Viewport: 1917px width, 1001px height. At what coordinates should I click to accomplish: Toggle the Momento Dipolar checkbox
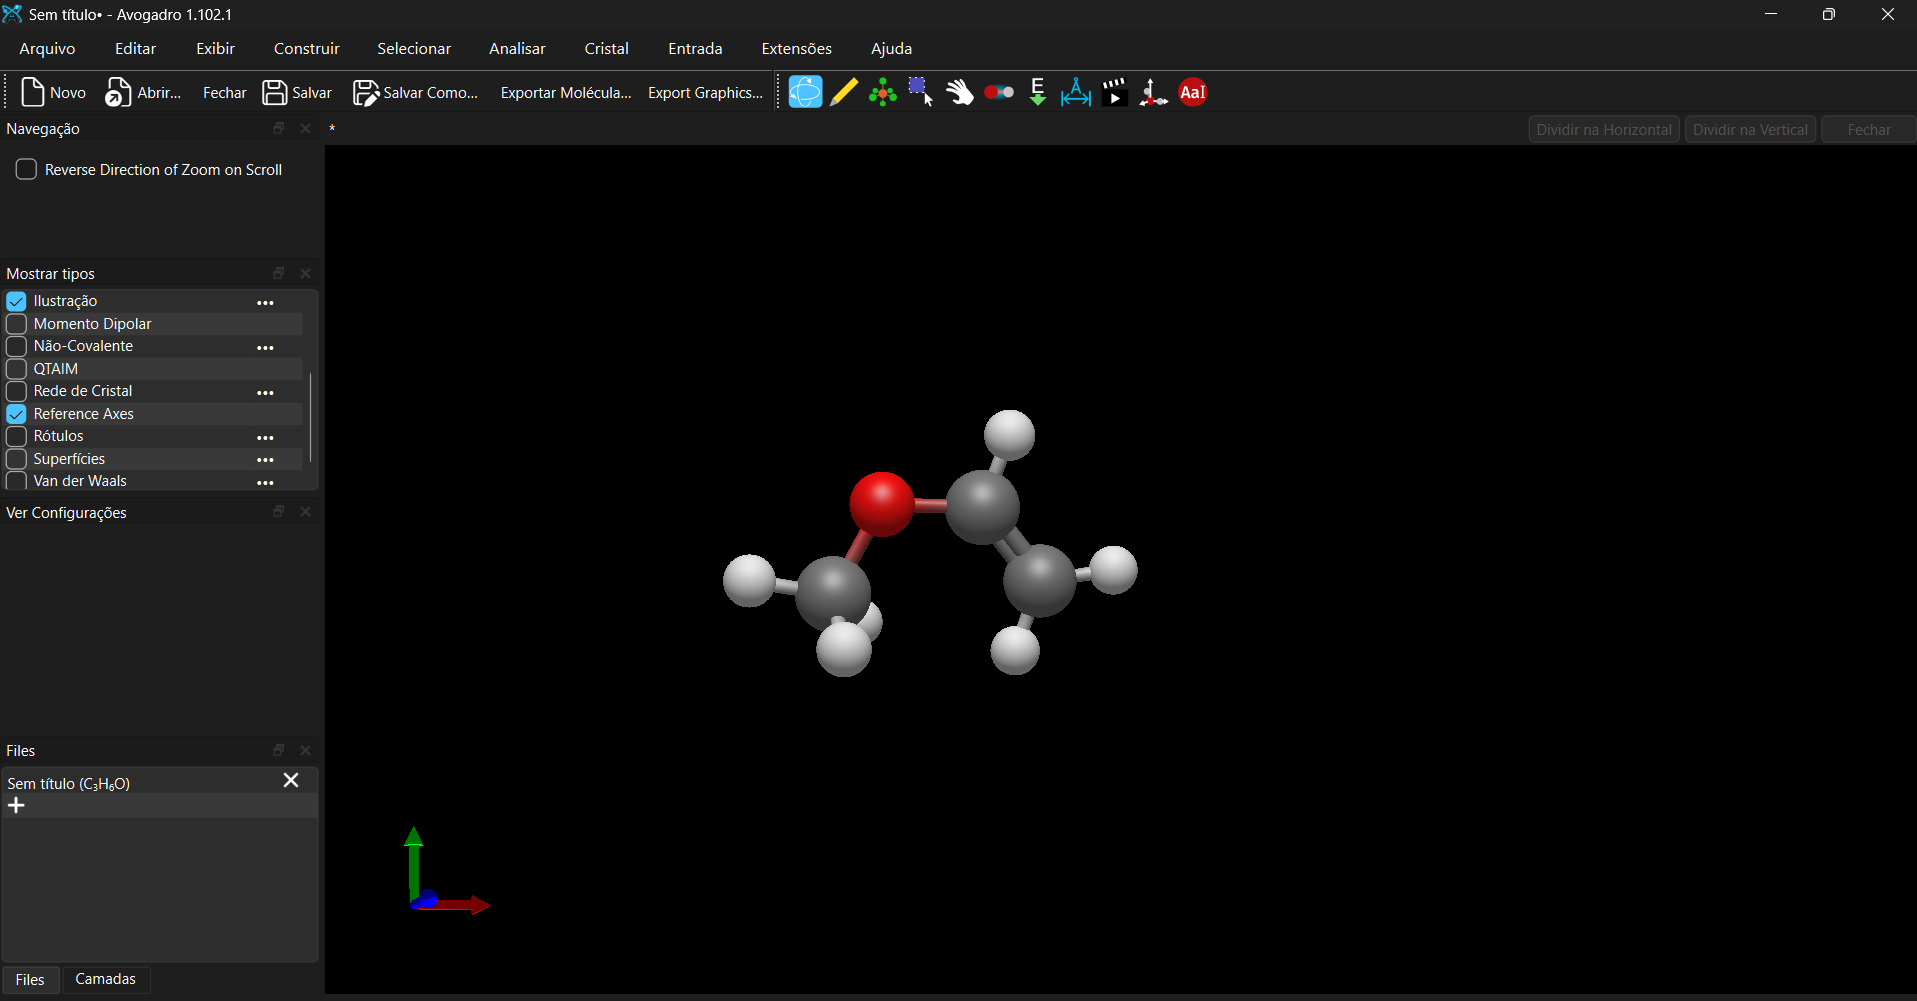coord(17,324)
